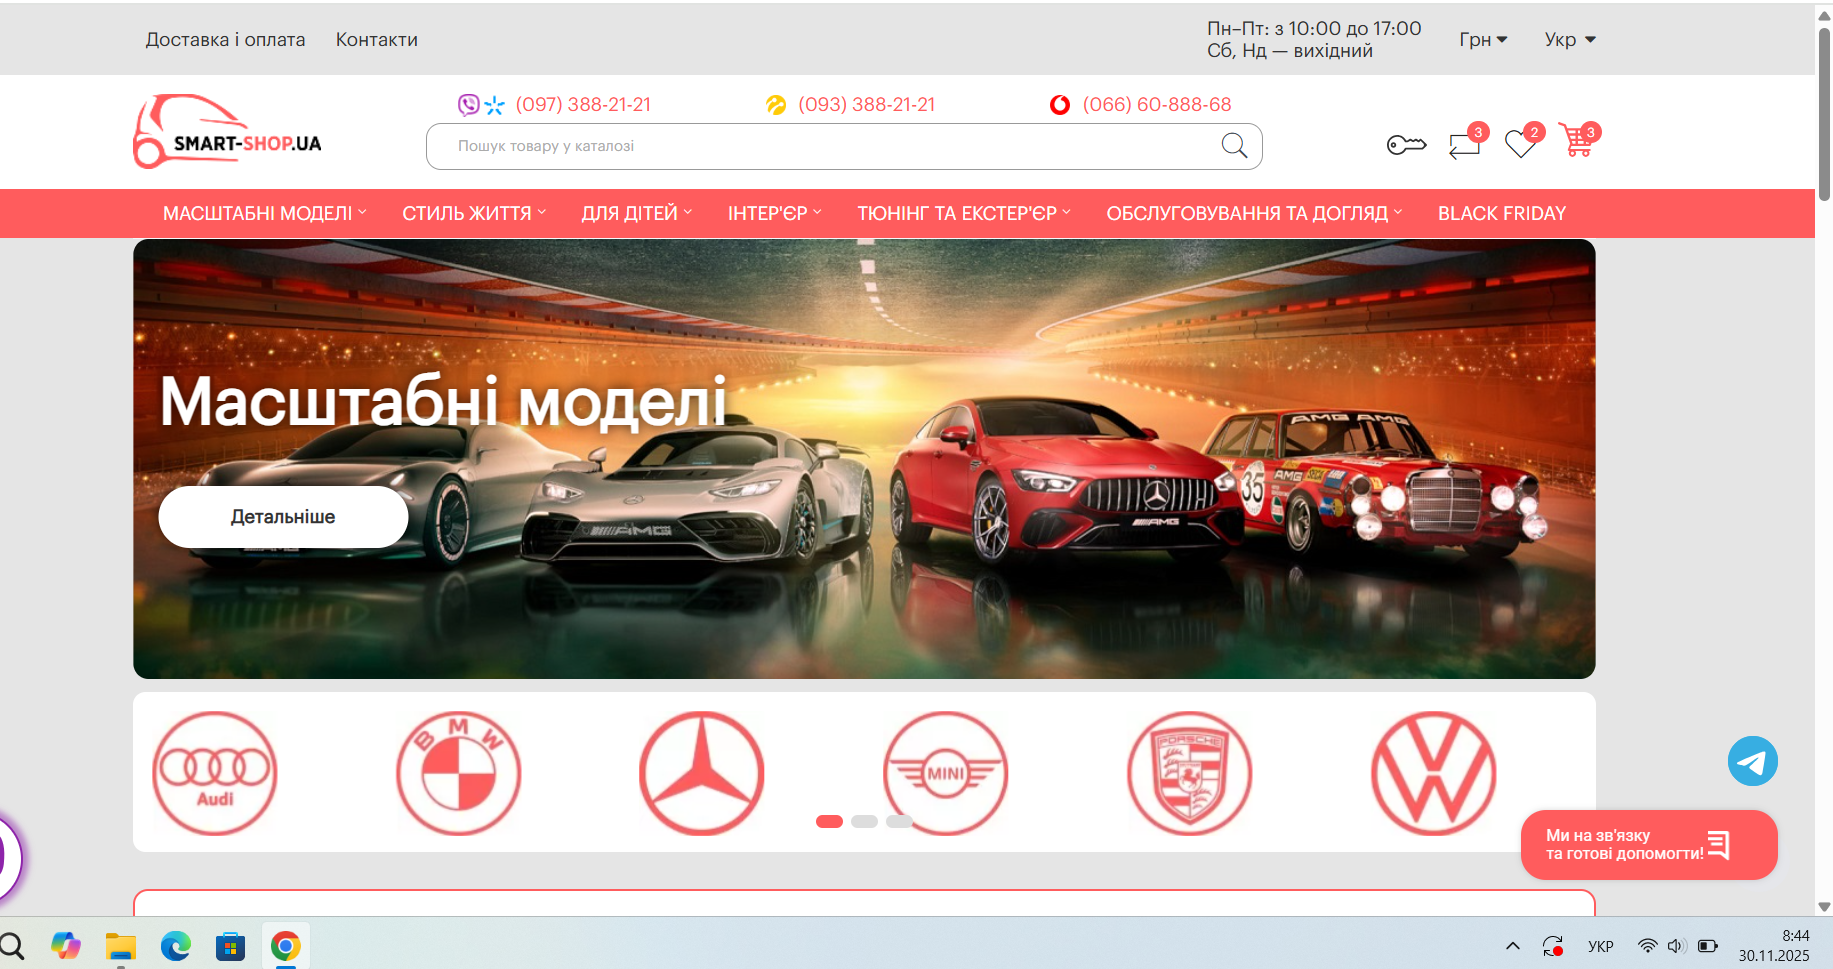Viewport: 1833px width, 969px height.
Task: Open the Black Friday menu item
Action: tap(1501, 213)
